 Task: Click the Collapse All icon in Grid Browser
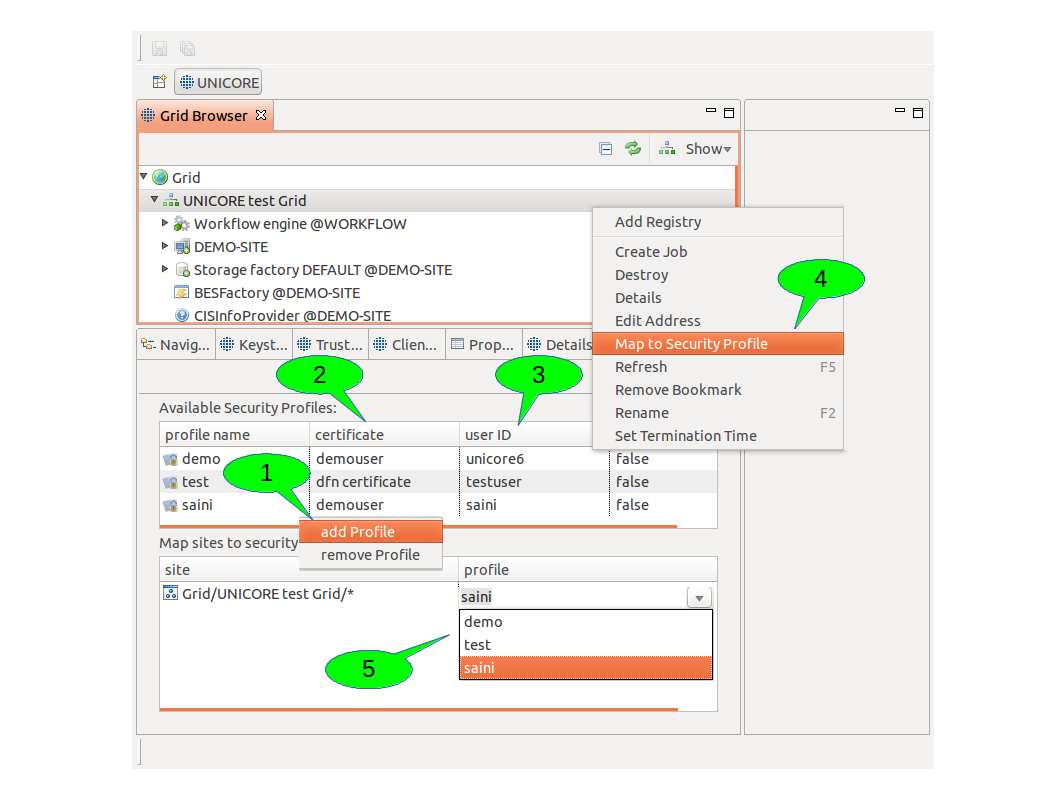pos(606,149)
